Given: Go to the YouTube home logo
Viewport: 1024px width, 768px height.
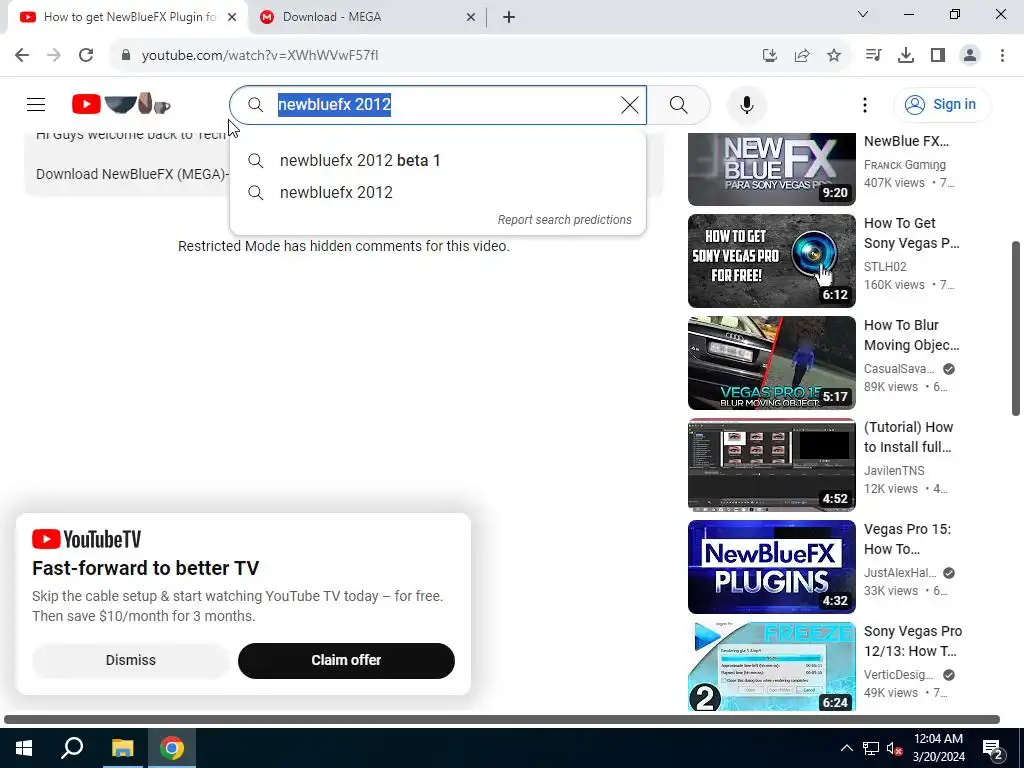Looking at the screenshot, I should pyautogui.click(x=121, y=104).
